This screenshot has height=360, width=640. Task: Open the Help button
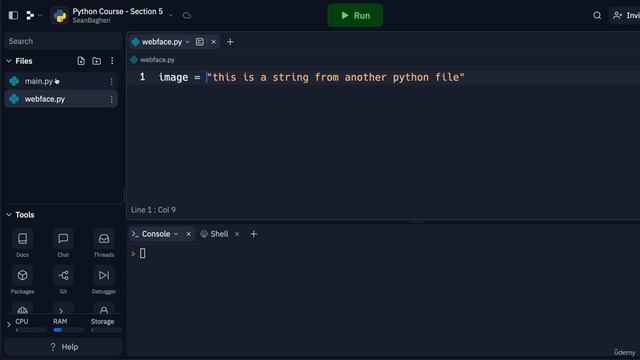tap(63, 347)
